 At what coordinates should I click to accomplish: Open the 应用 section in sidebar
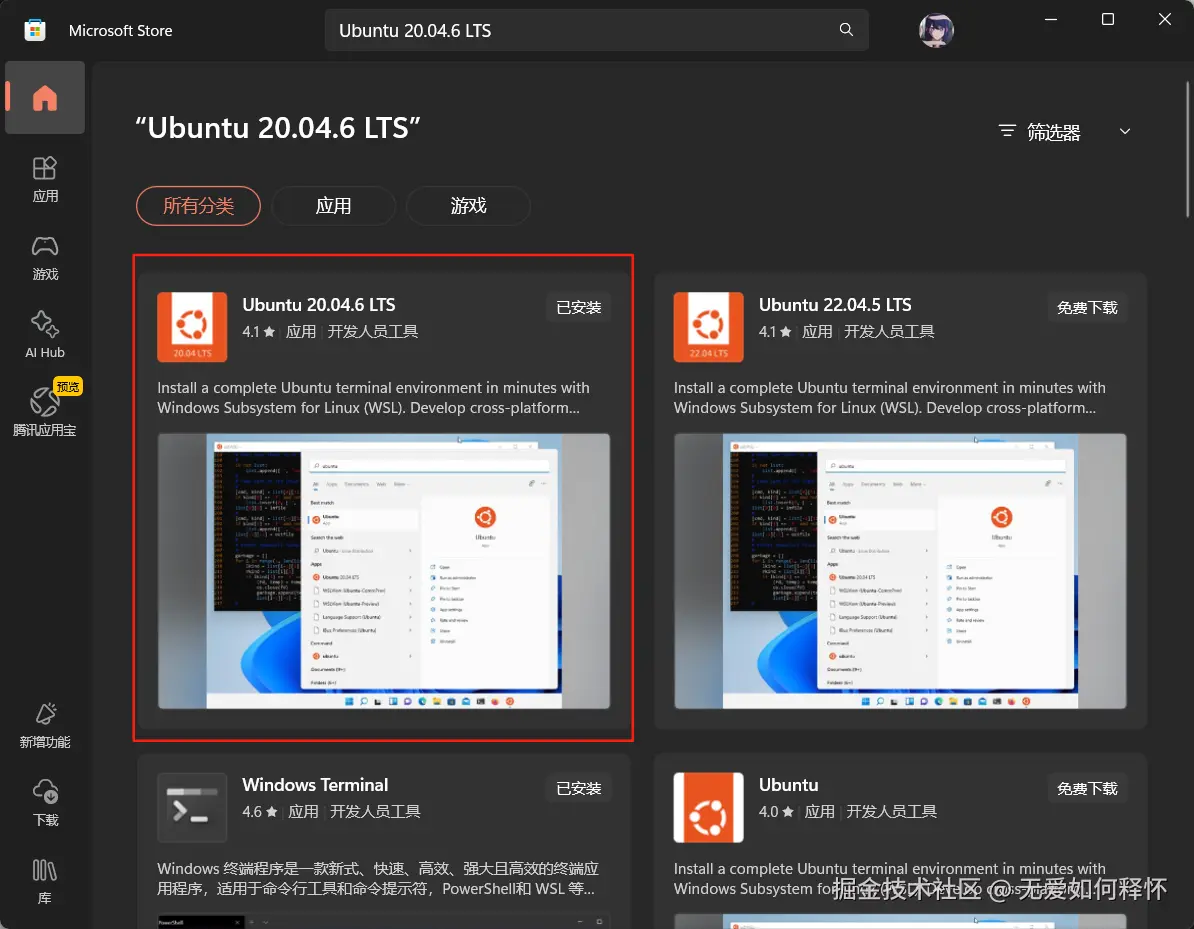(45, 180)
